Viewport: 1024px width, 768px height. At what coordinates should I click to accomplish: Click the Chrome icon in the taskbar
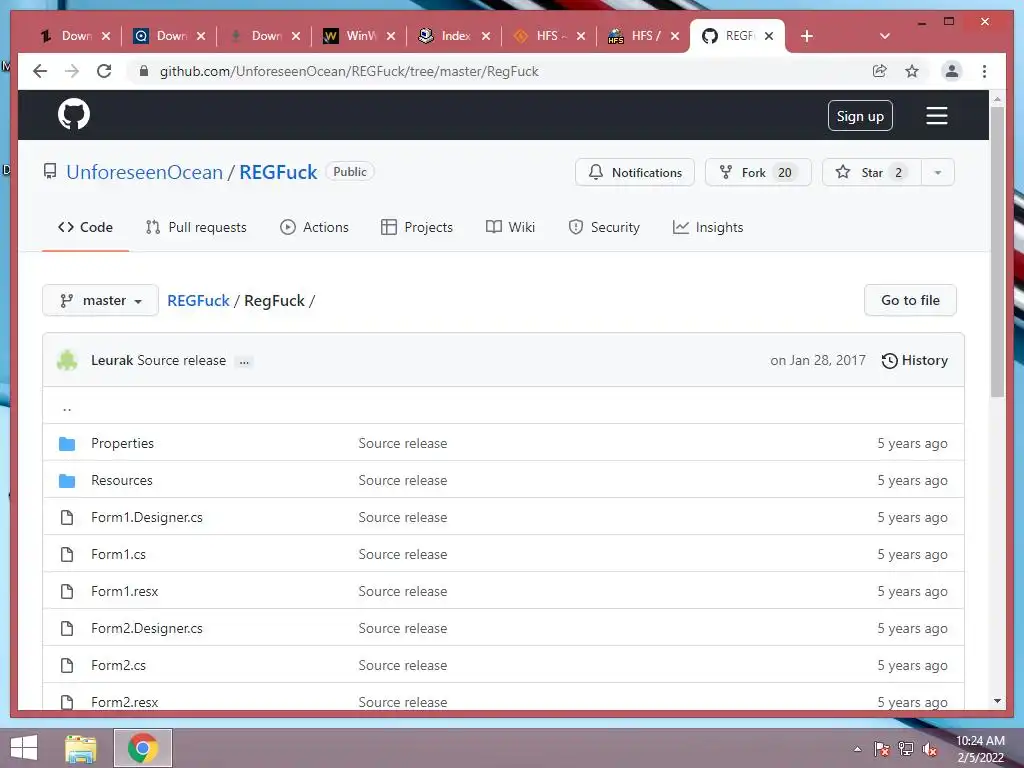(143, 748)
